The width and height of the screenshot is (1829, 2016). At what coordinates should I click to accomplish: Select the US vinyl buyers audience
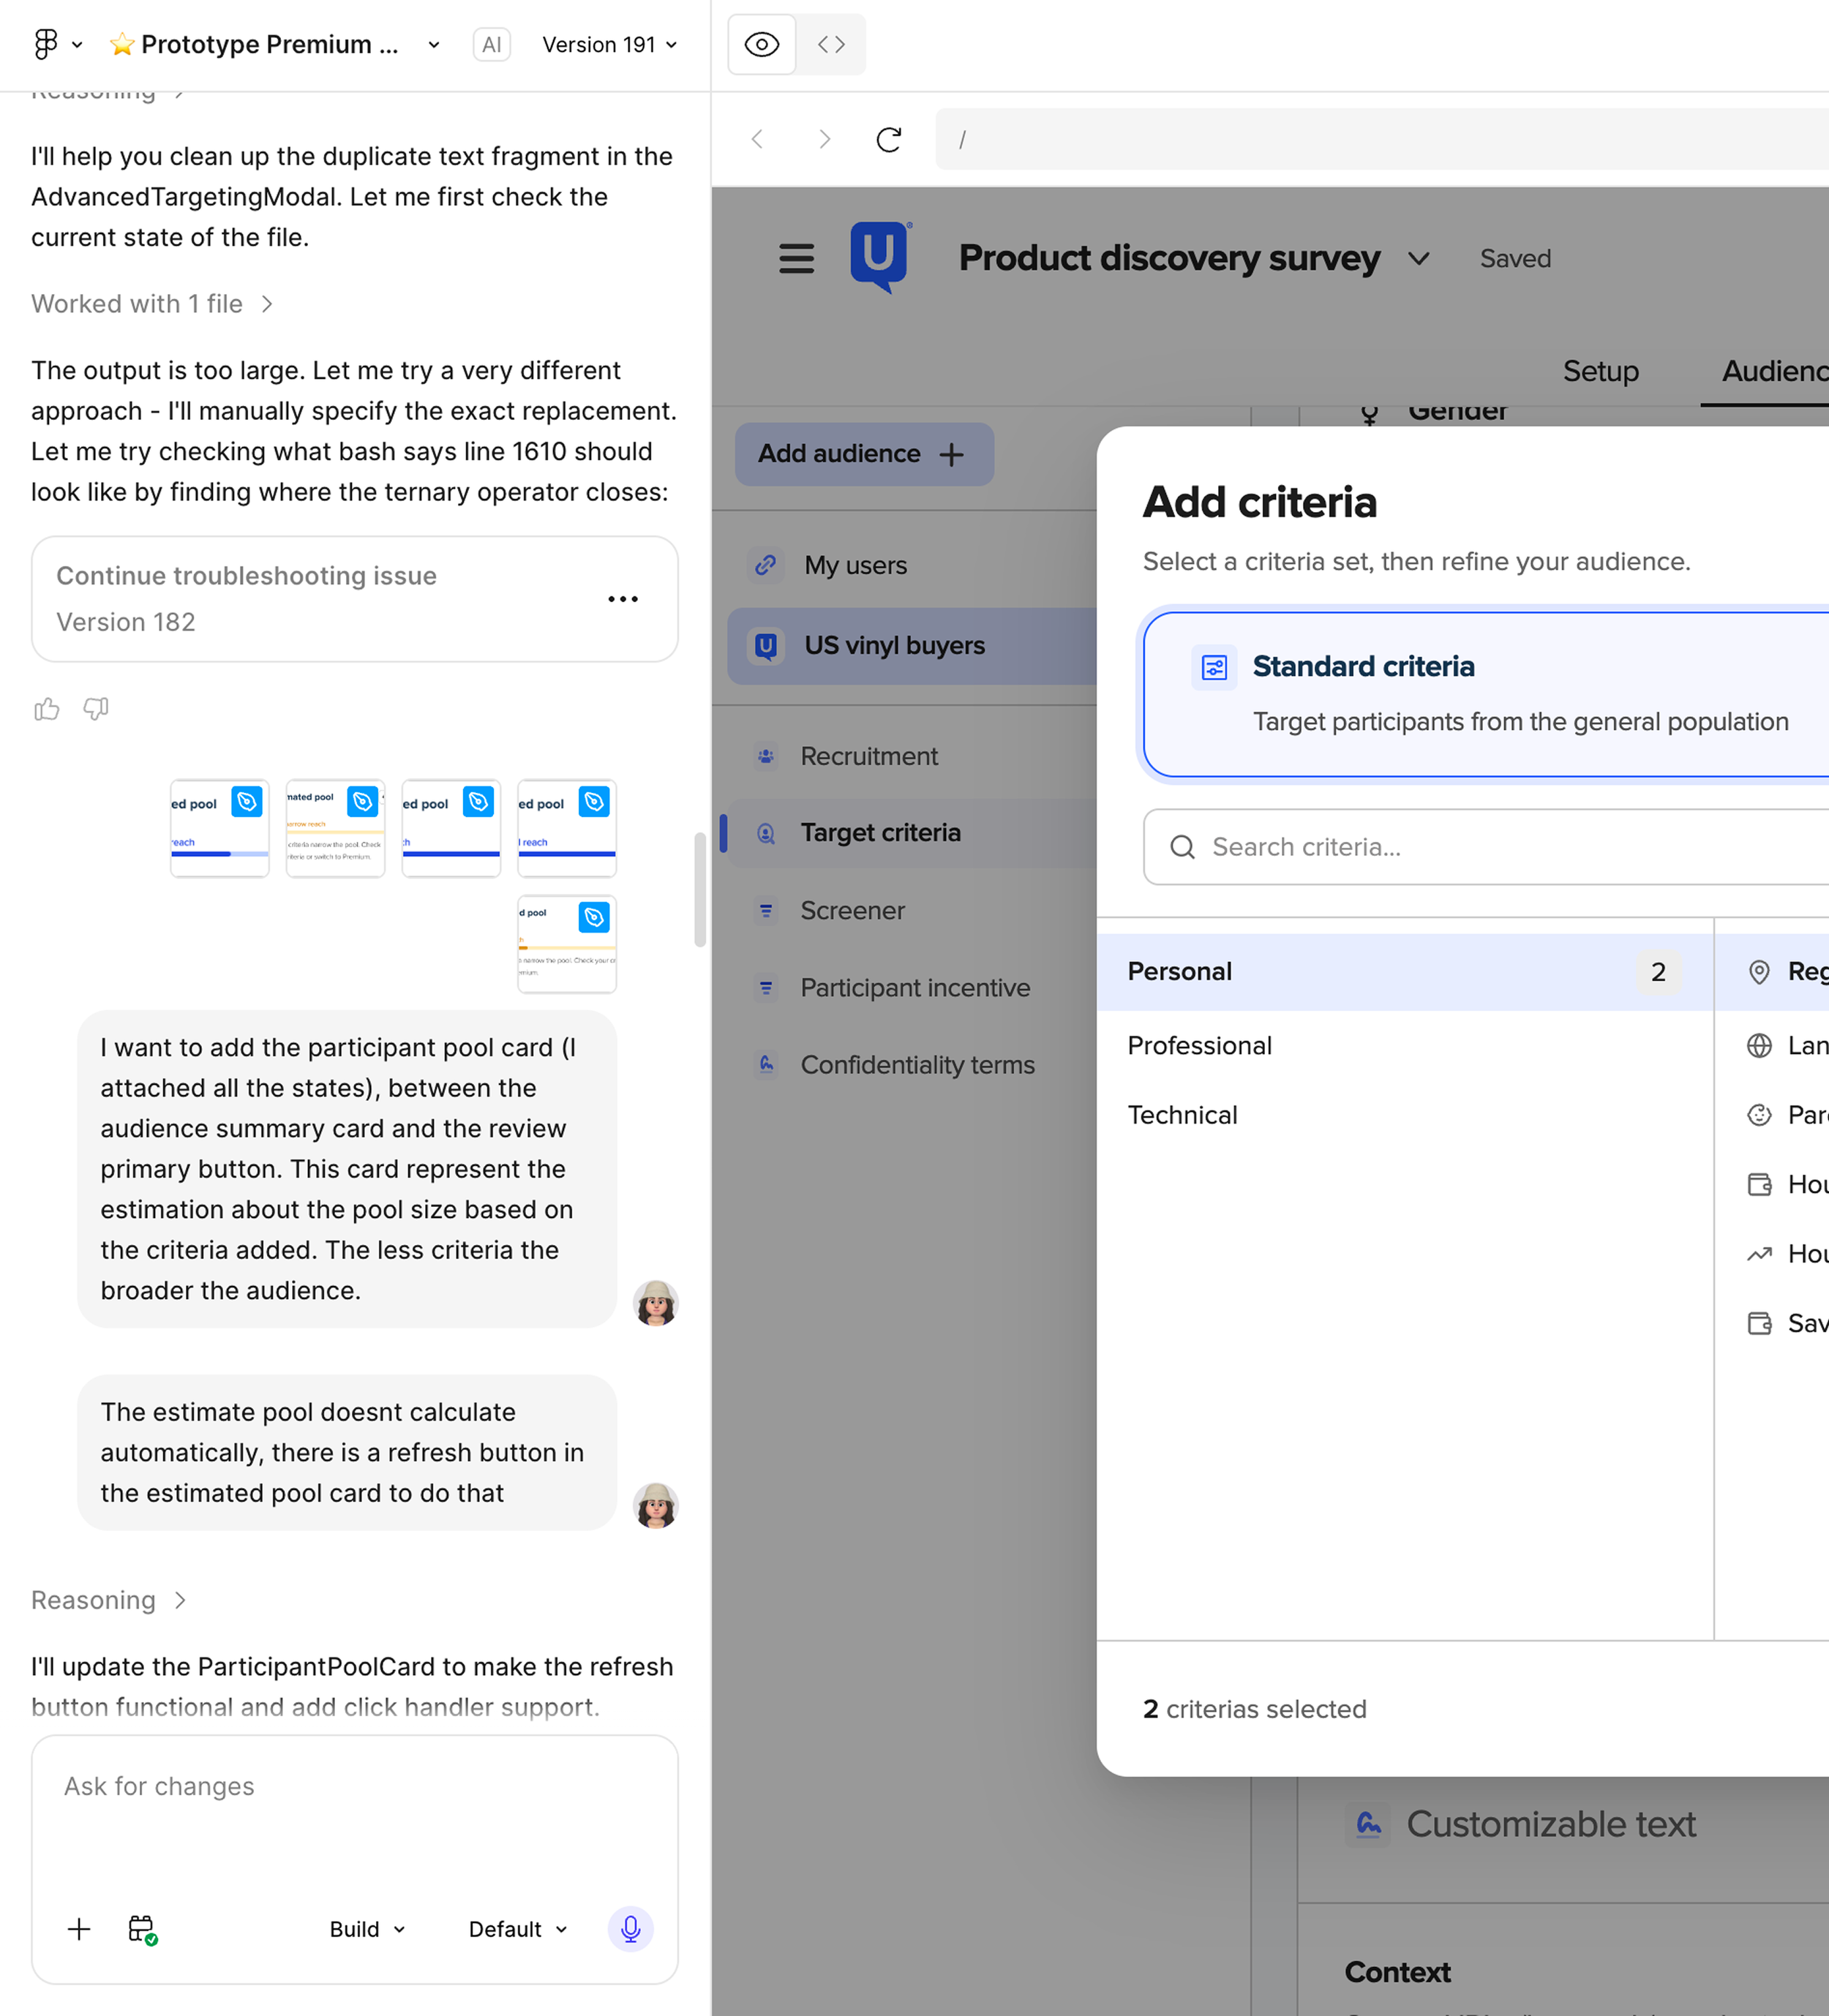click(x=912, y=646)
